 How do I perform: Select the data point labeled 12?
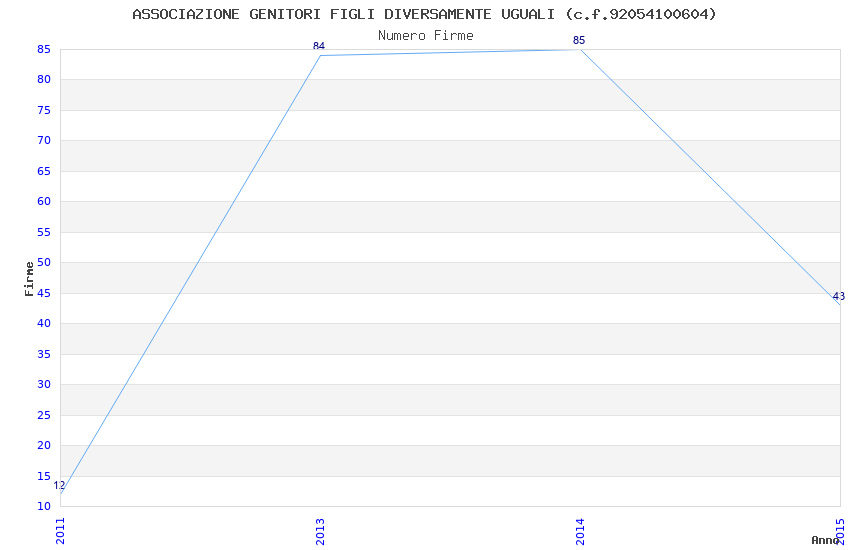(x=61, y=493)
